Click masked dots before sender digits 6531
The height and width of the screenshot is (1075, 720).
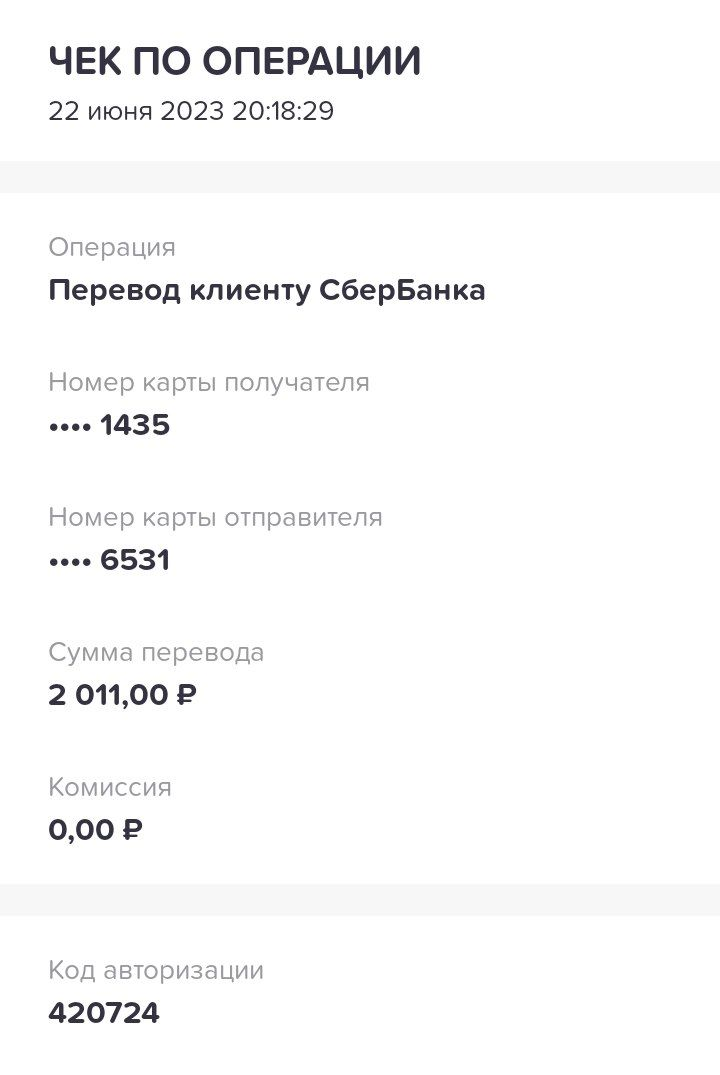70,562
